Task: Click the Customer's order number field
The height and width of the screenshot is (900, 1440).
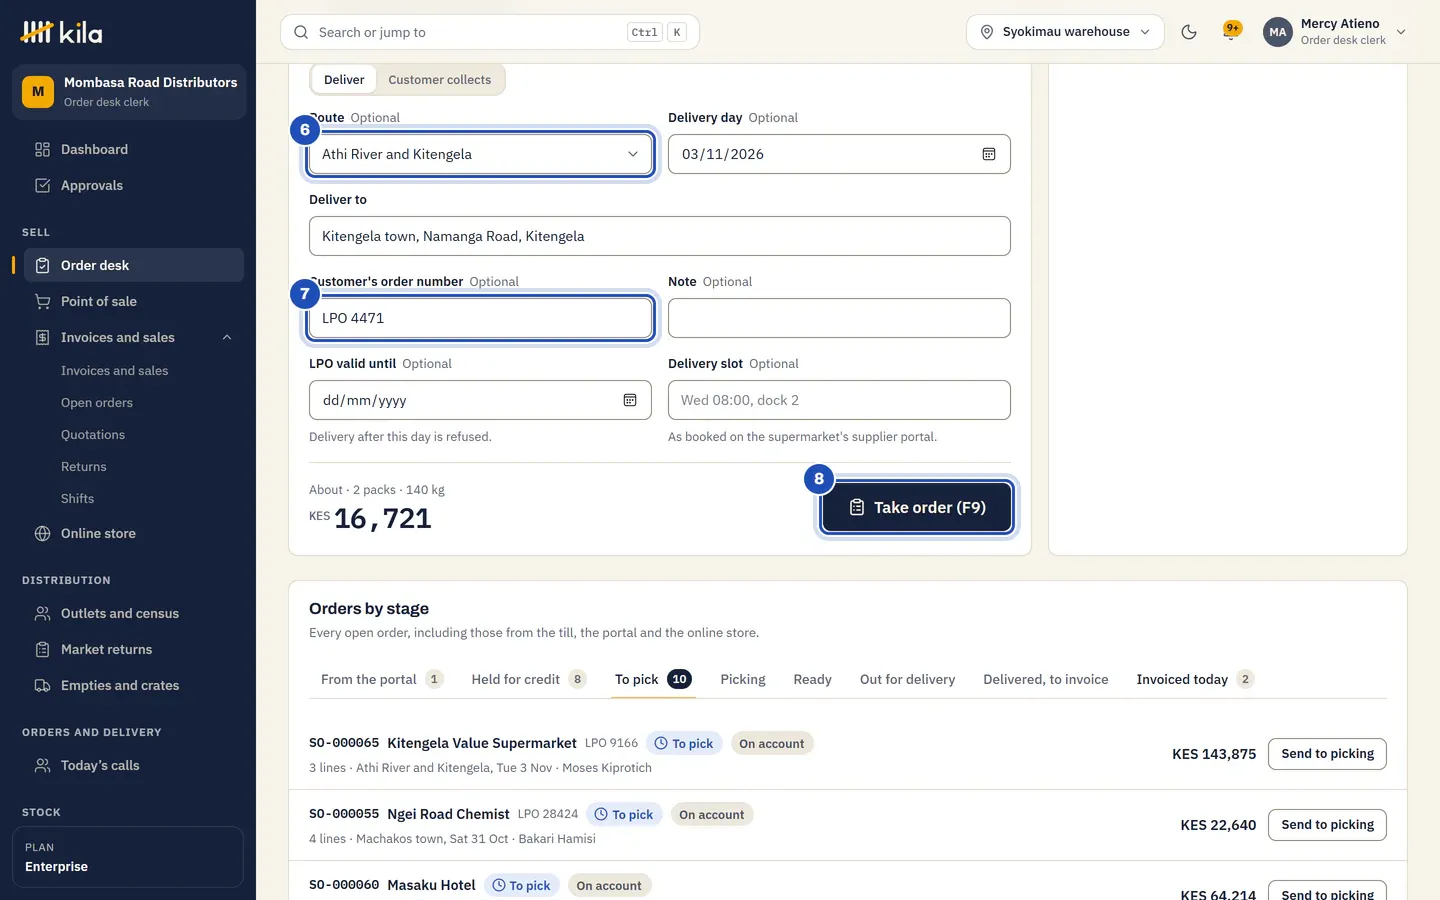Action: click(x=480, y=318)
